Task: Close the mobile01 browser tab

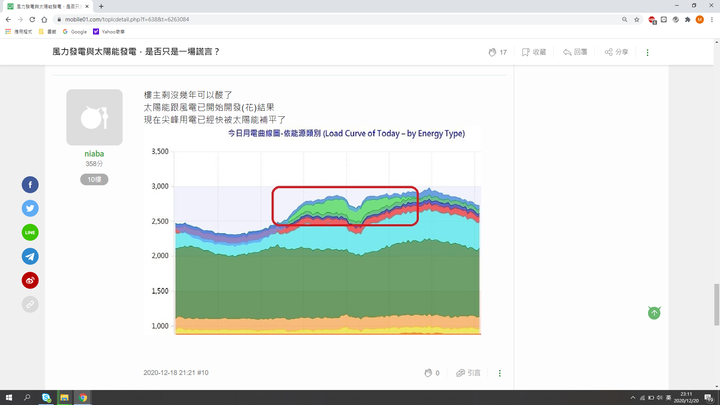Action: (x=87, y=6)
